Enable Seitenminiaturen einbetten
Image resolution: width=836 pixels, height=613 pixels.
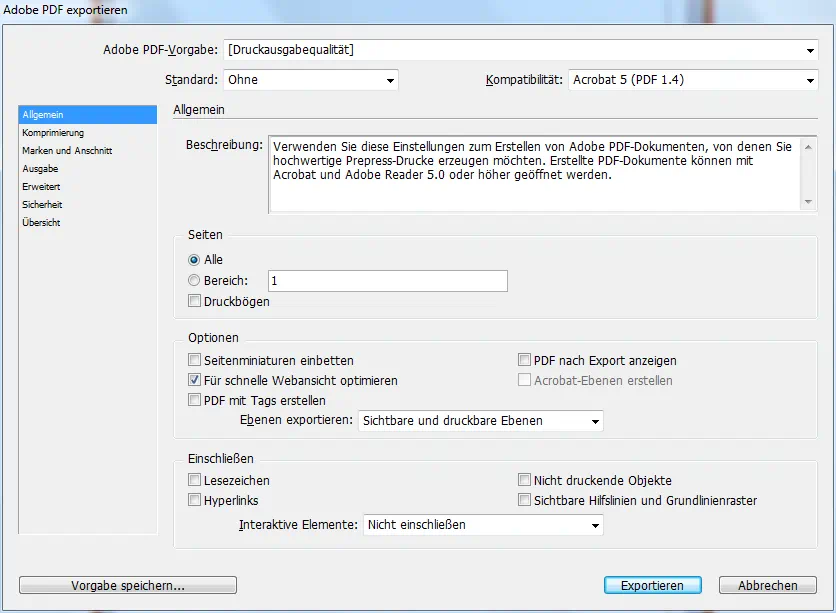pyautogui.click(x=195, y=360)
